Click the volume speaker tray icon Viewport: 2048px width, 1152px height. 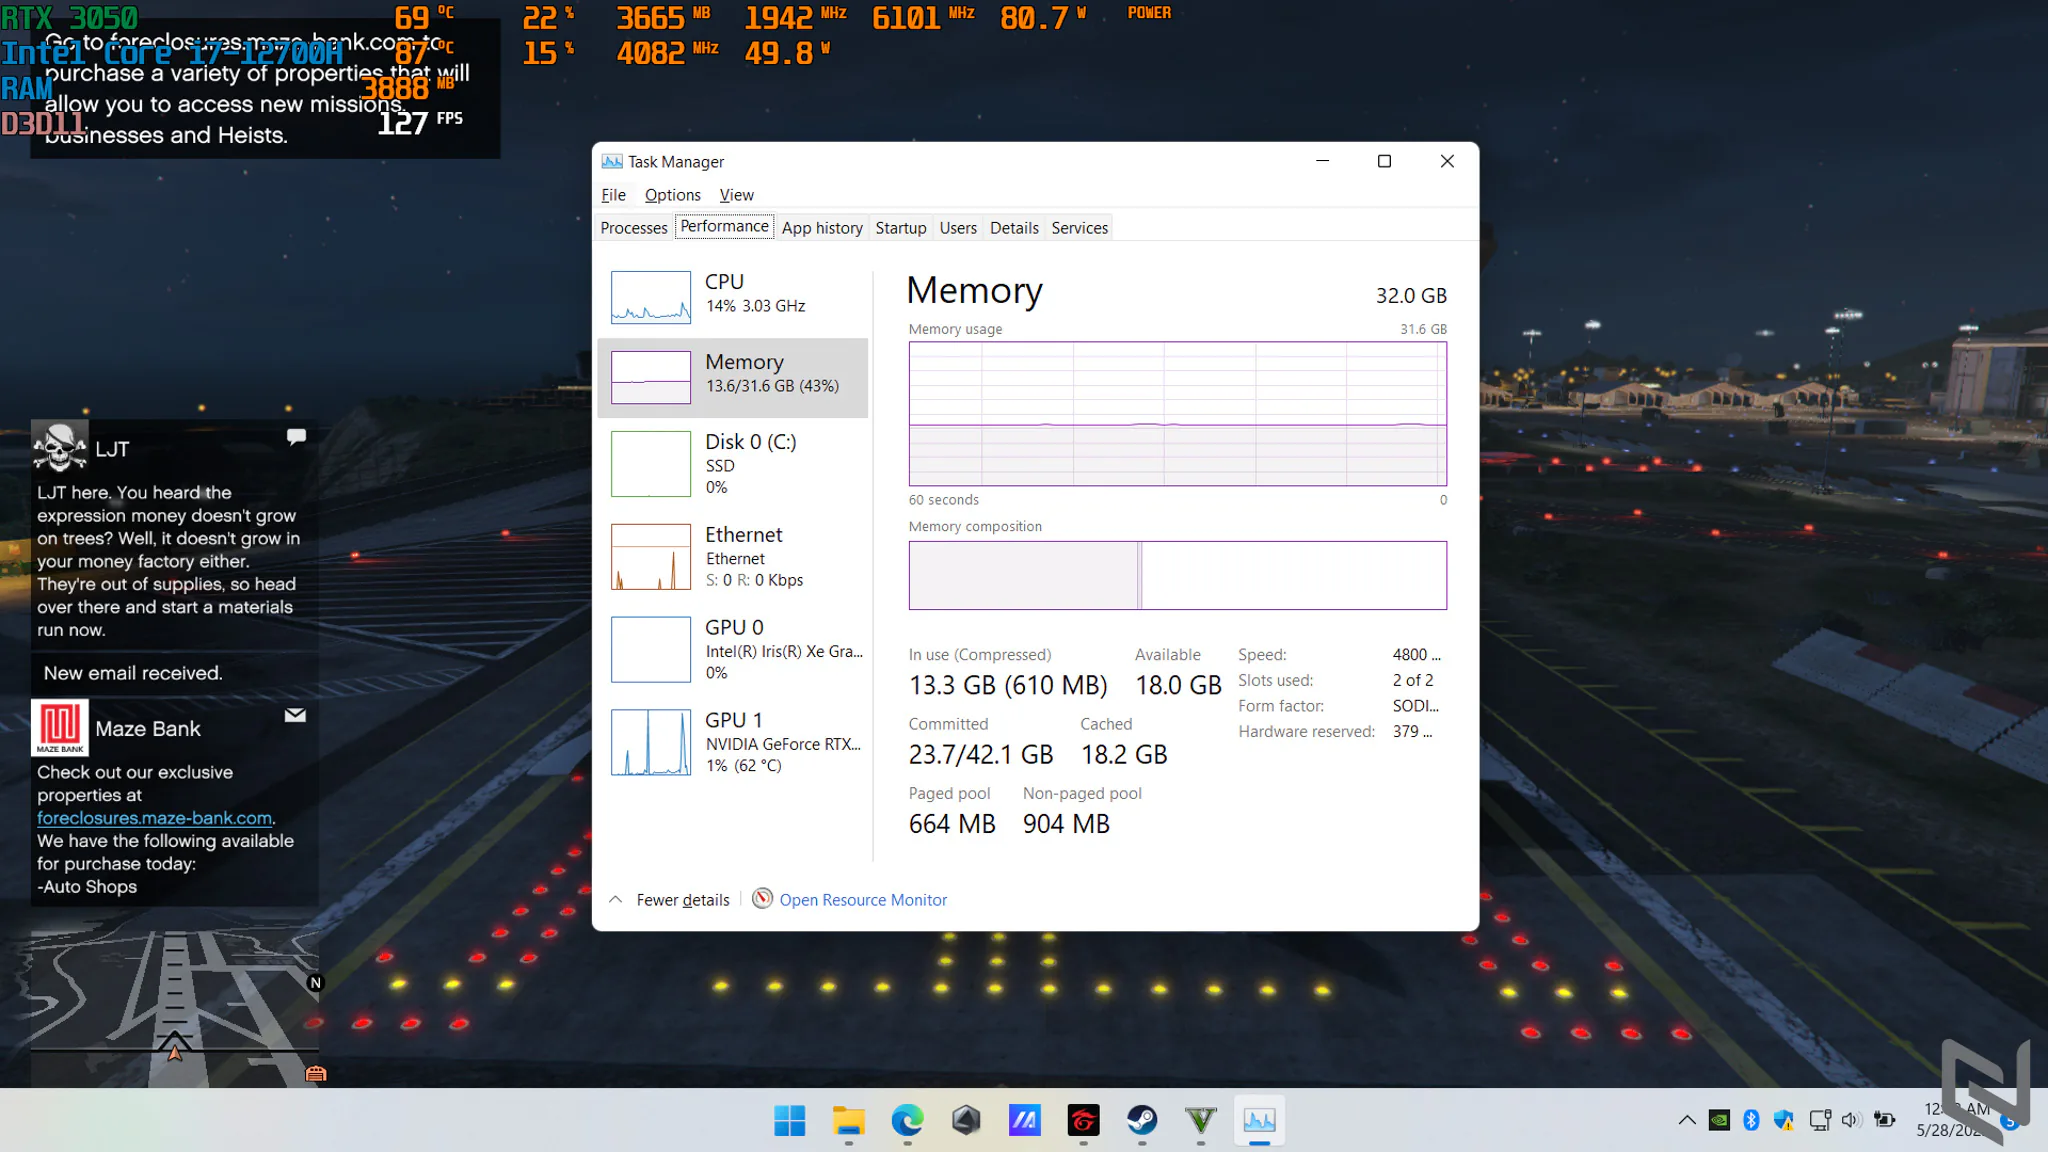(1851, 1120)
